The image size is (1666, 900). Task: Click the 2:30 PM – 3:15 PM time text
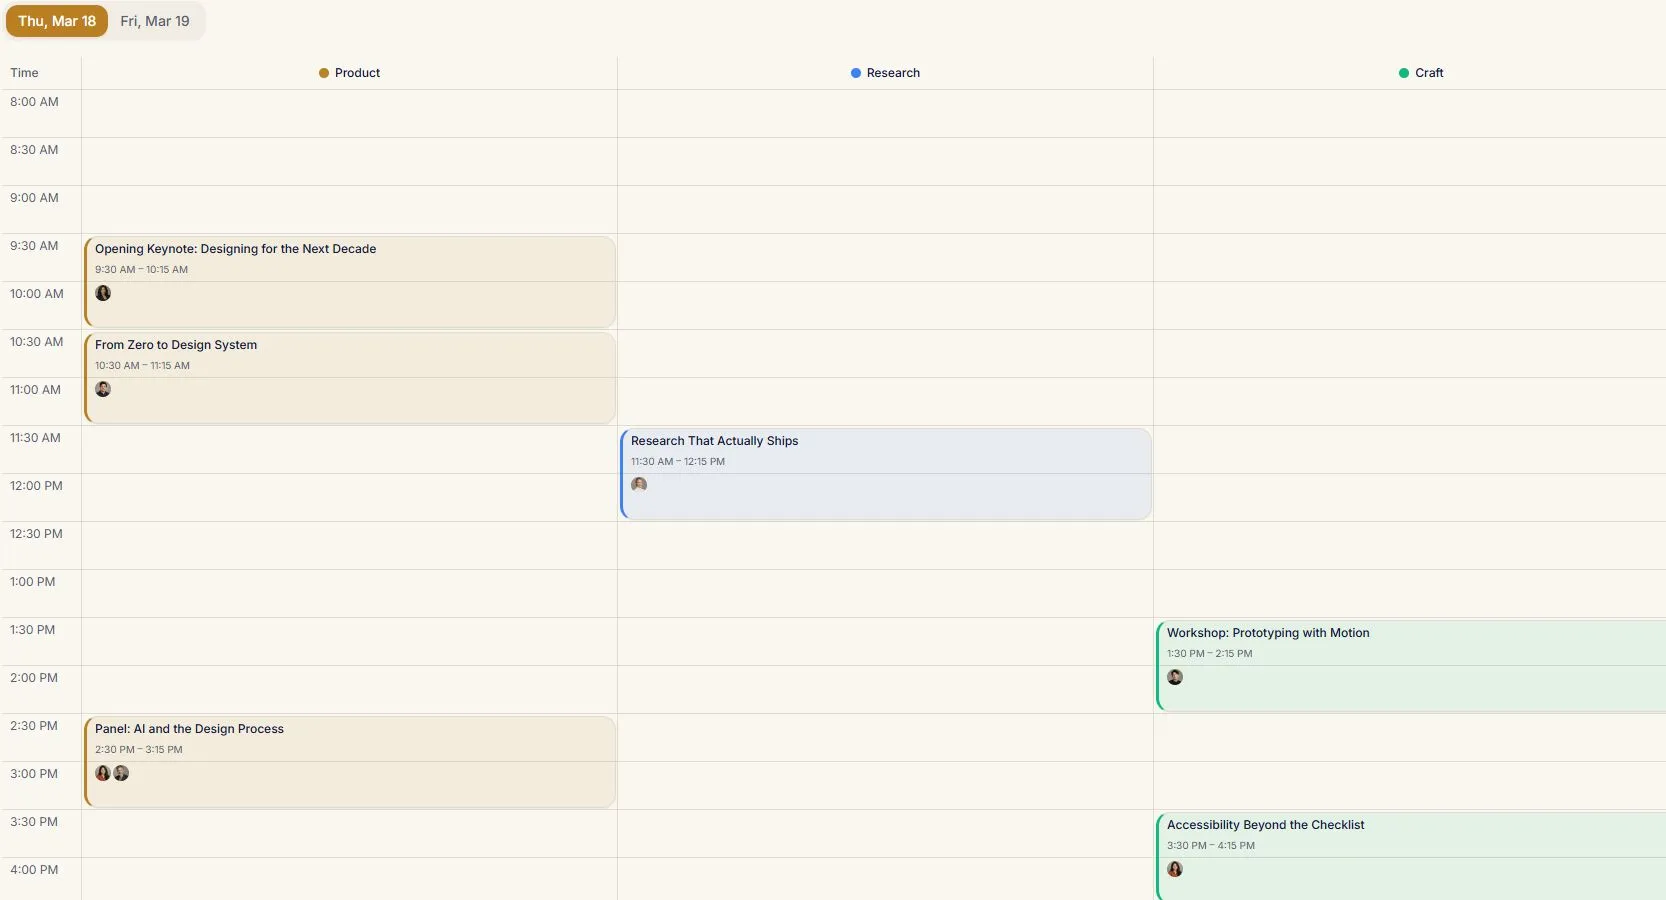click(139, 750)
